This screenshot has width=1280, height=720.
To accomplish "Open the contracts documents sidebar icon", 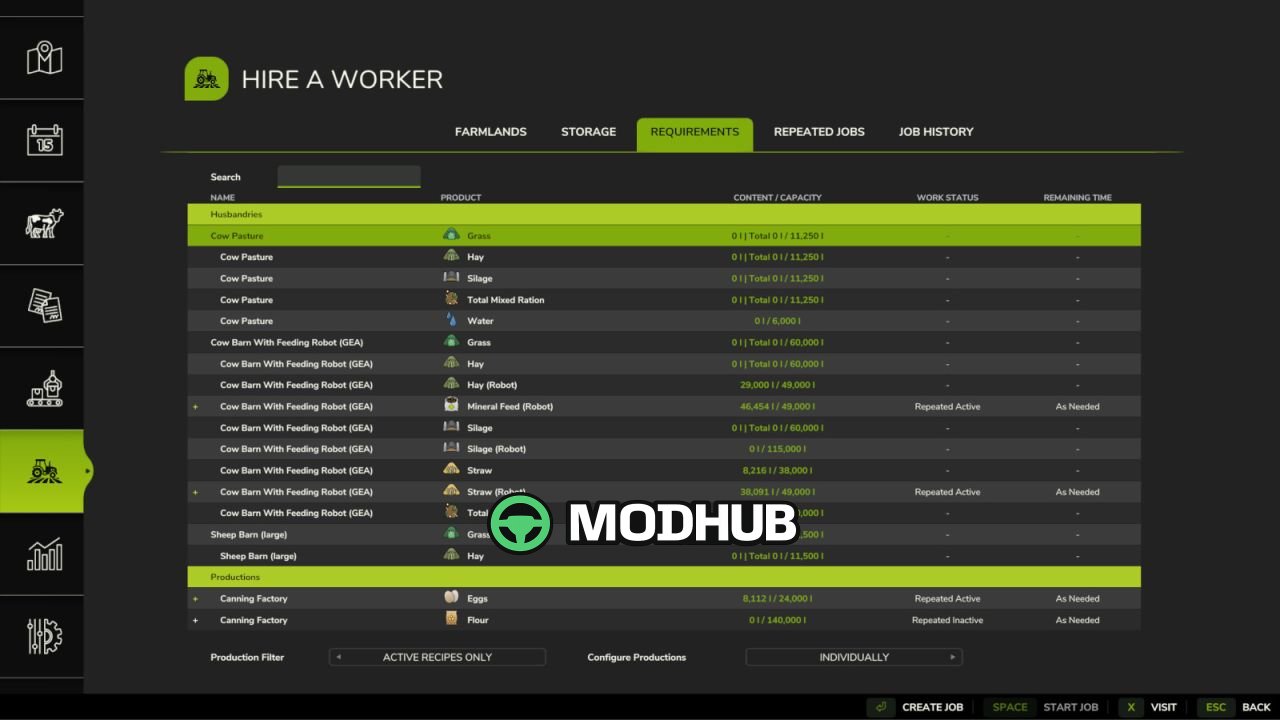I will point(44,305).
